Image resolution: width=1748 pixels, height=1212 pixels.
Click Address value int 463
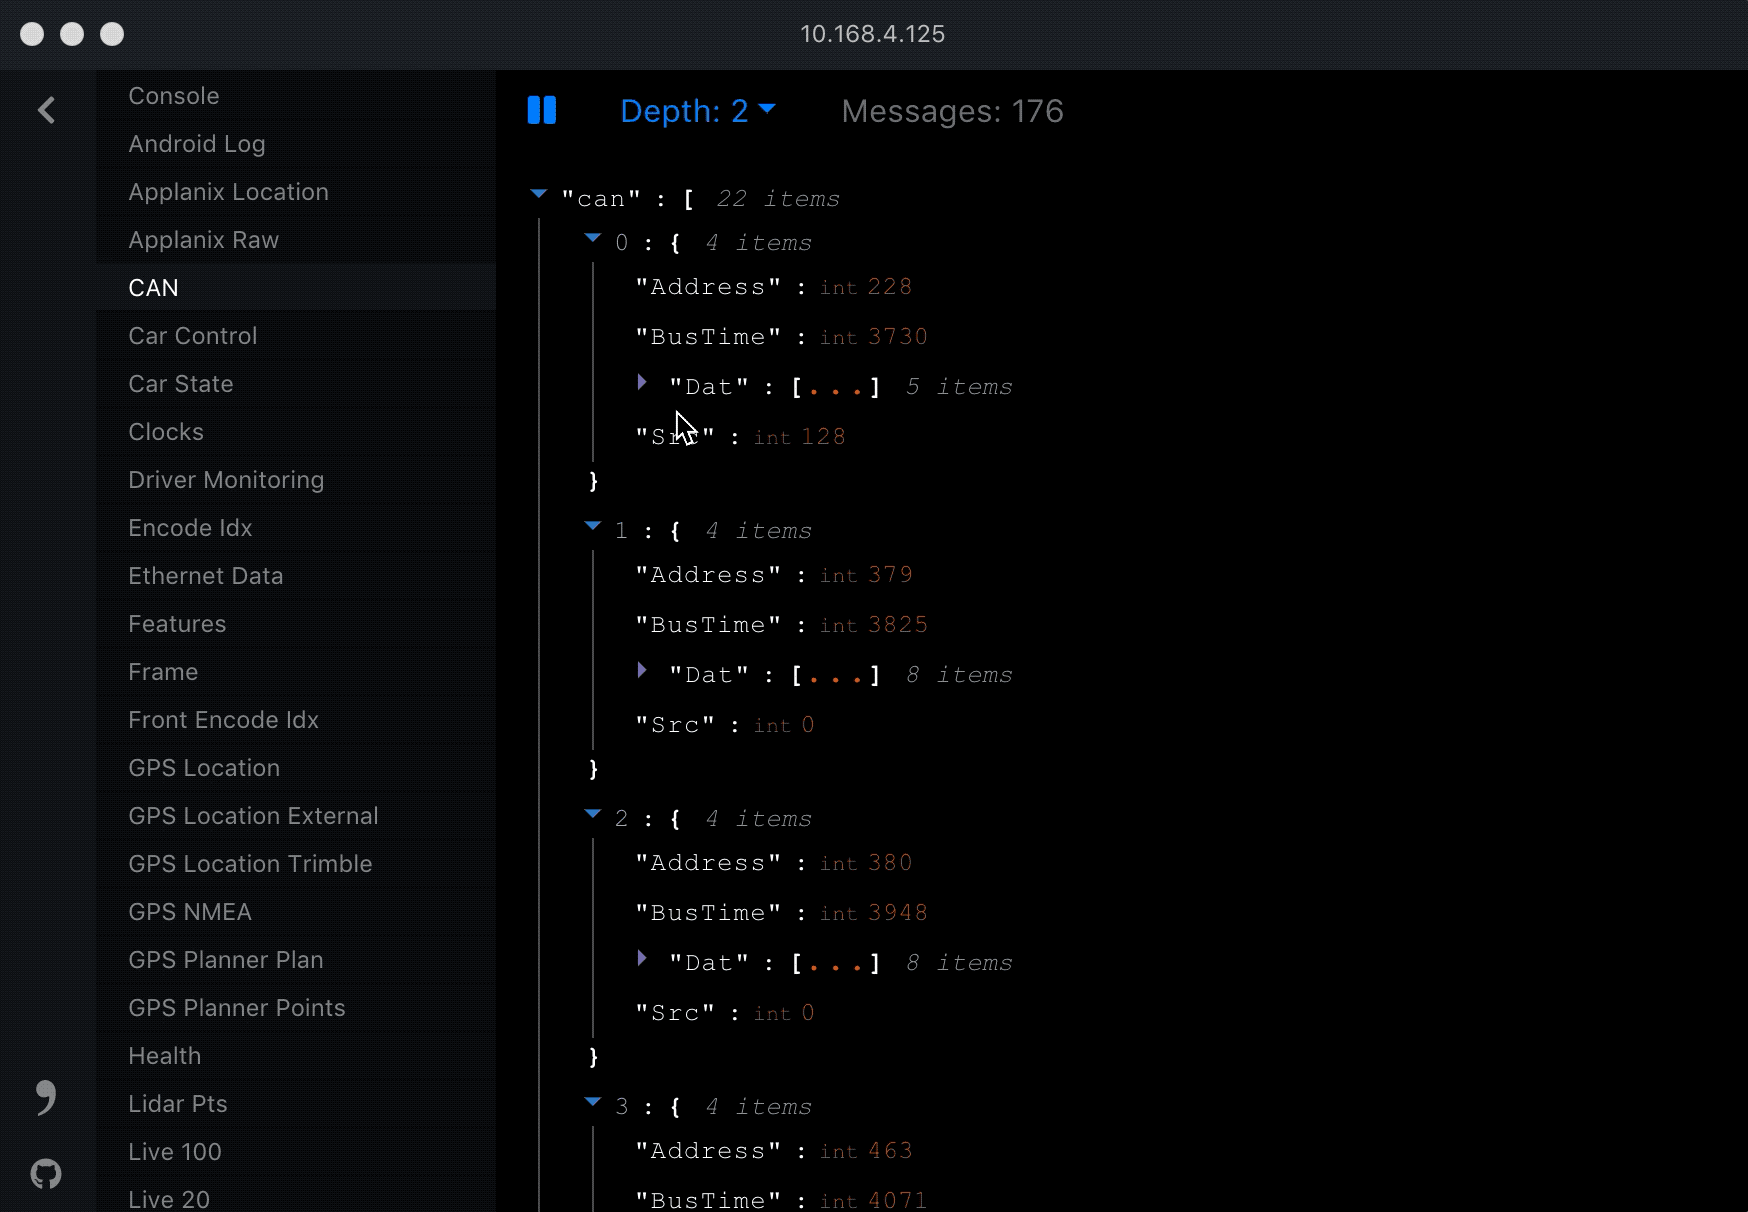(866, 1151)
